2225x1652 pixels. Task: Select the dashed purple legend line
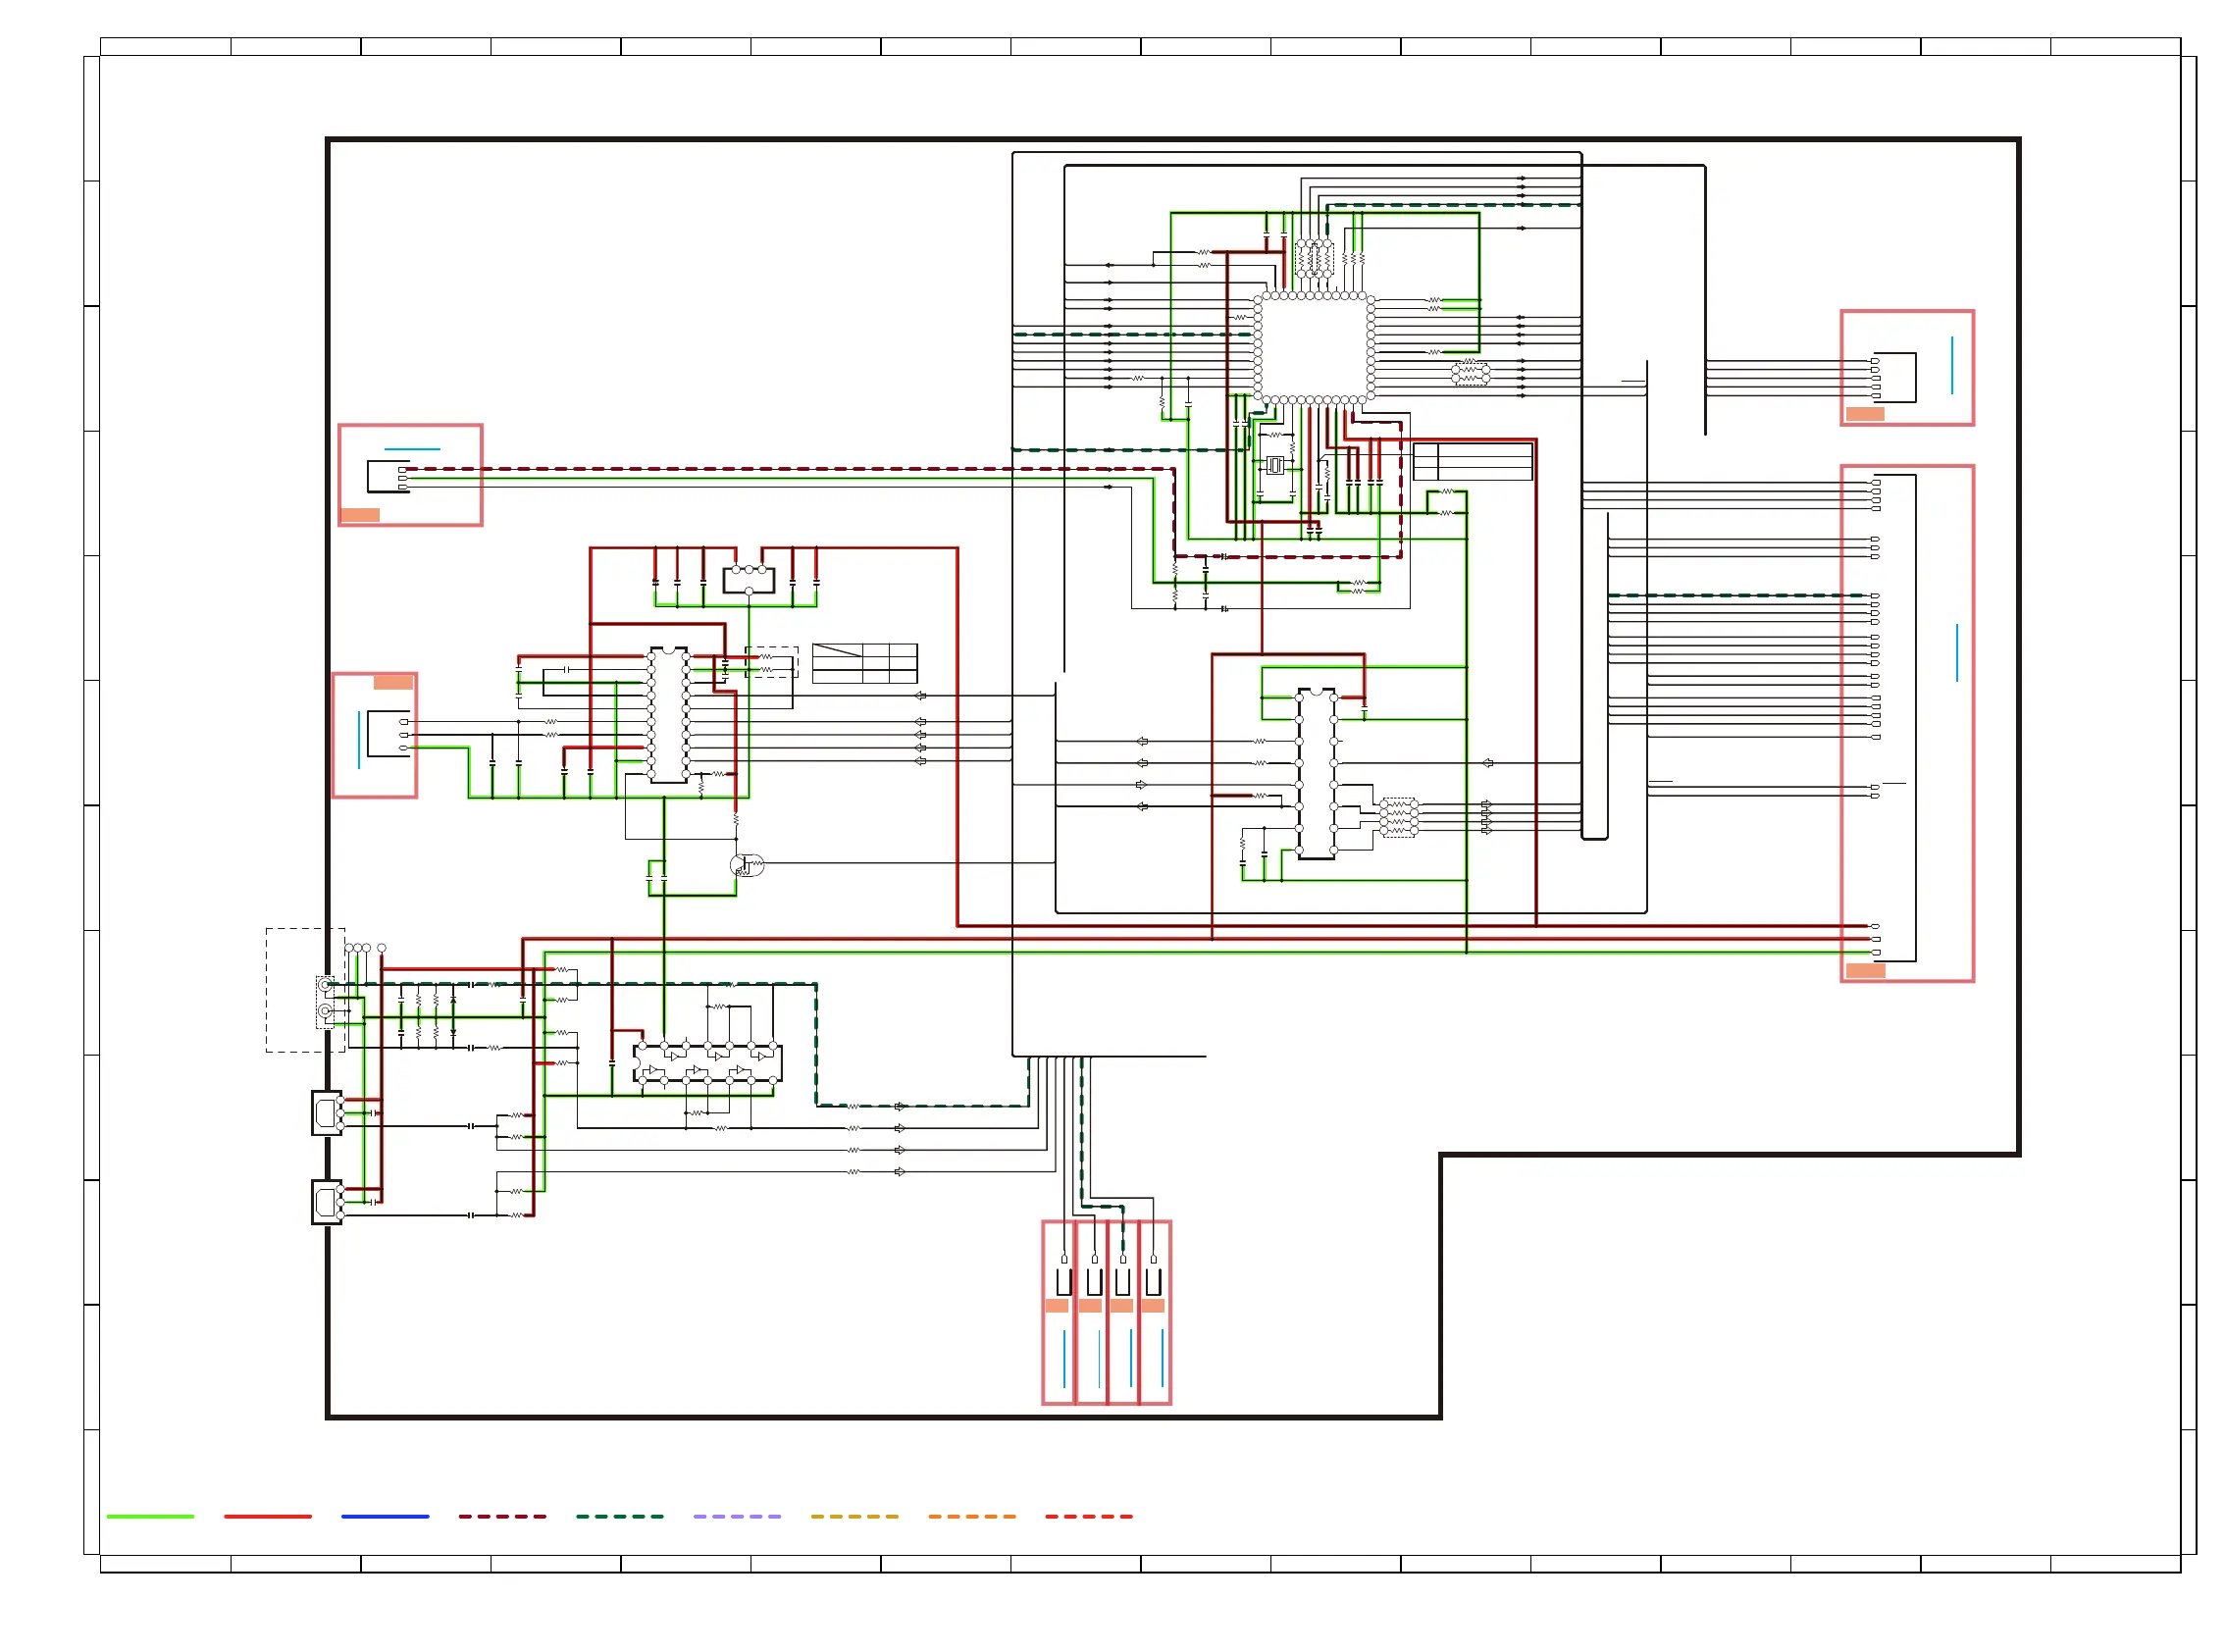[737, 1517]
